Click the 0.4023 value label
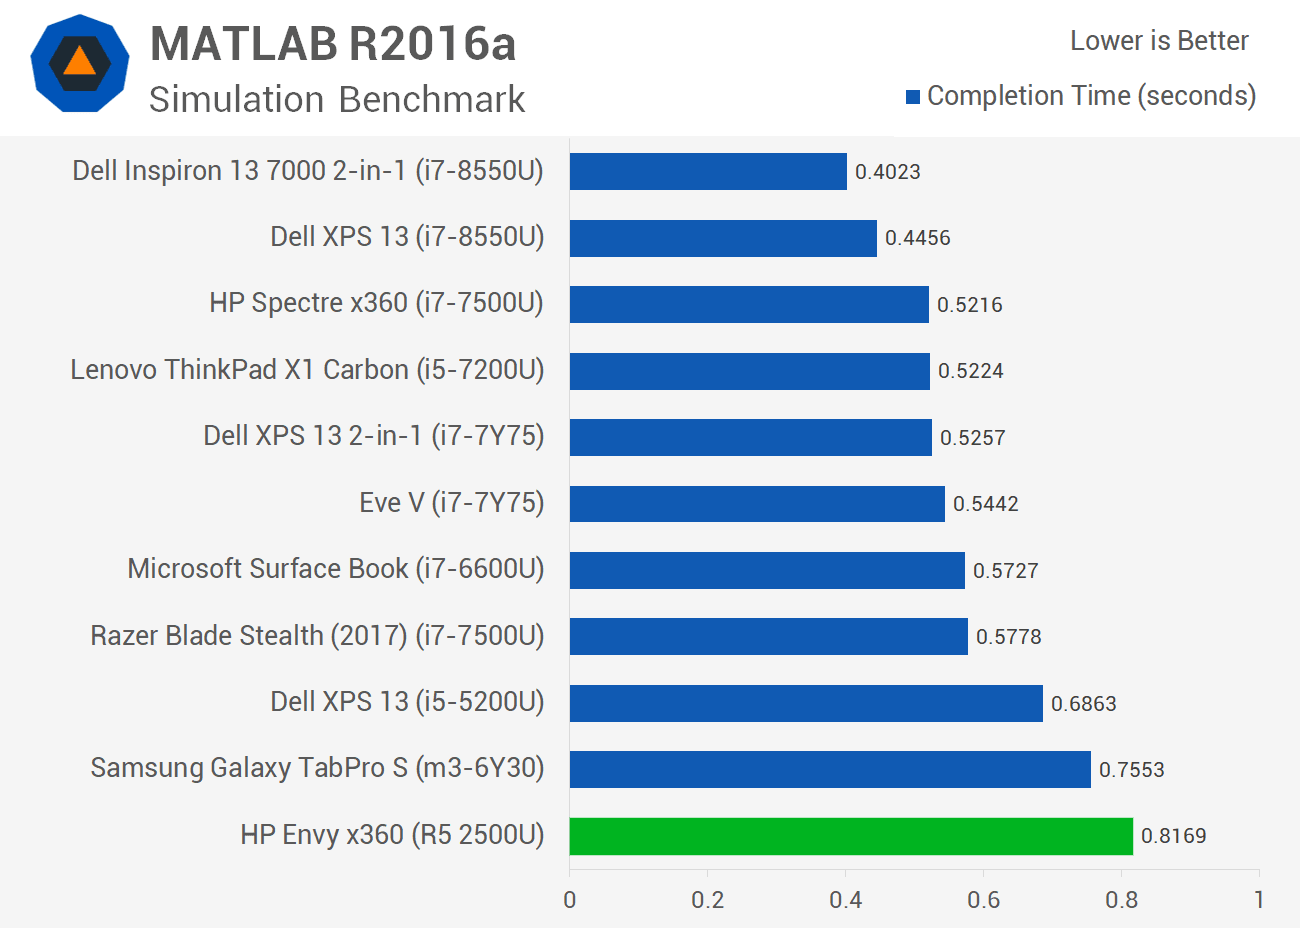 (888, 172)
